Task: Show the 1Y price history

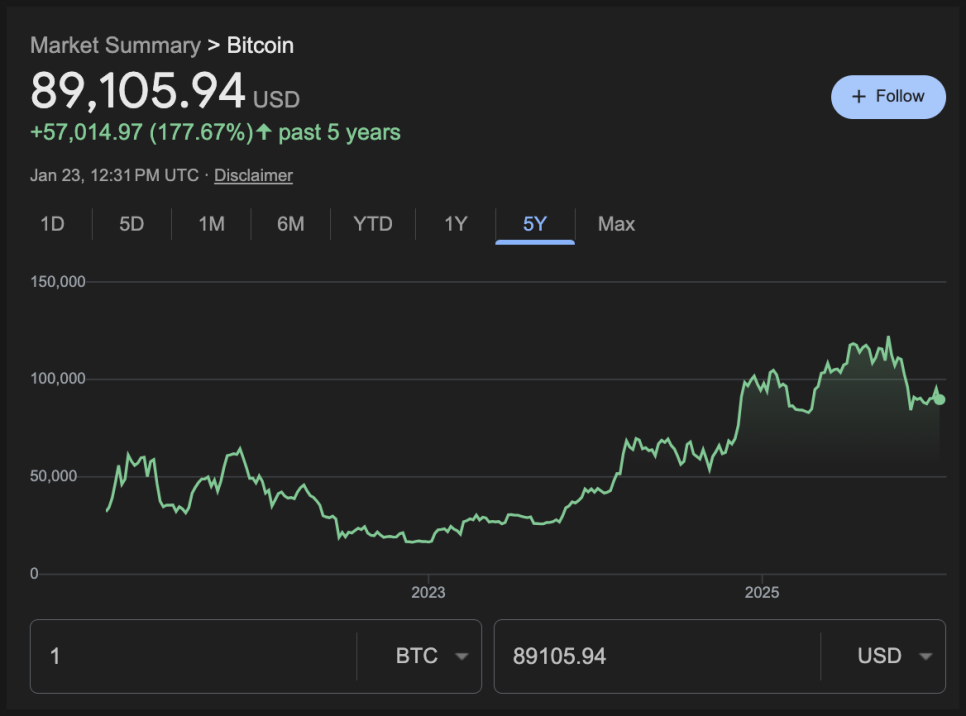Action: (456, 224)
